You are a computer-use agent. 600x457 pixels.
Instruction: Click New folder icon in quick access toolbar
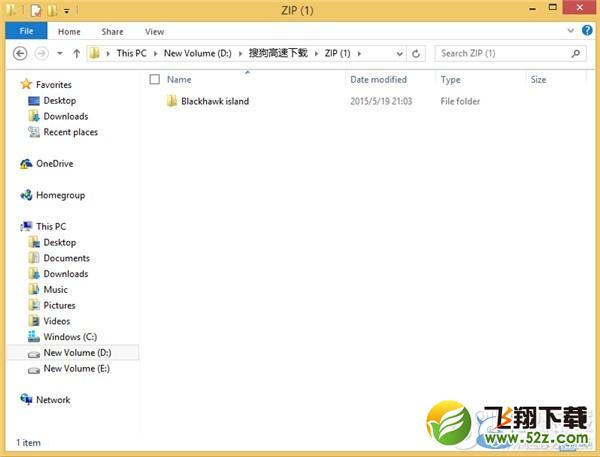click(x=51, y=11)
